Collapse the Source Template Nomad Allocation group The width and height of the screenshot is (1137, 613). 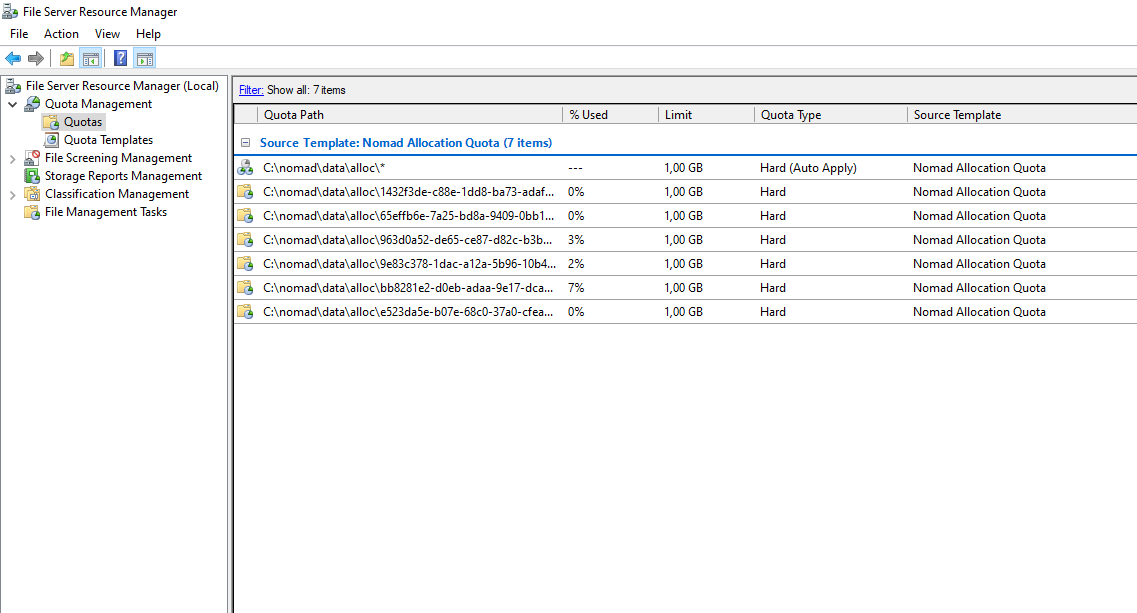coord(246,143)
